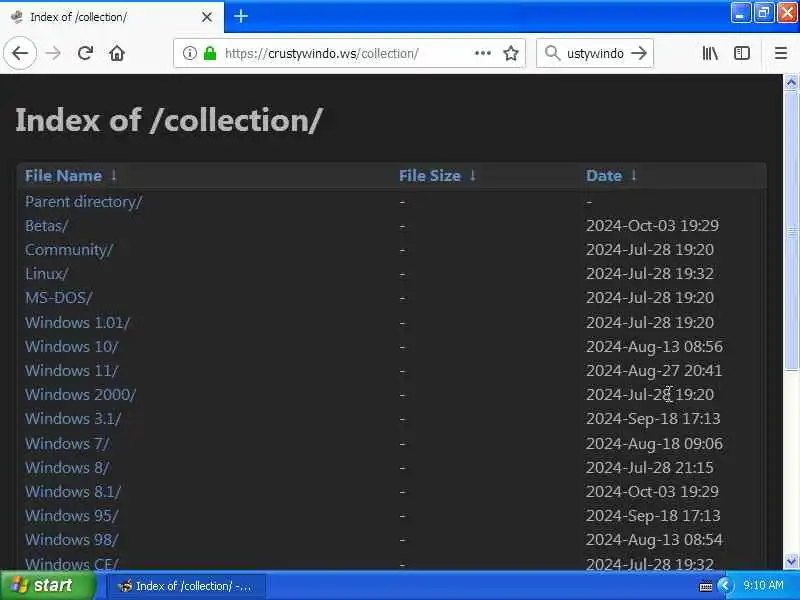The width and height of the screenshot is (800, 600).
Task: Click into the search box
Action: pyautogui.click(x=595, y=53)
